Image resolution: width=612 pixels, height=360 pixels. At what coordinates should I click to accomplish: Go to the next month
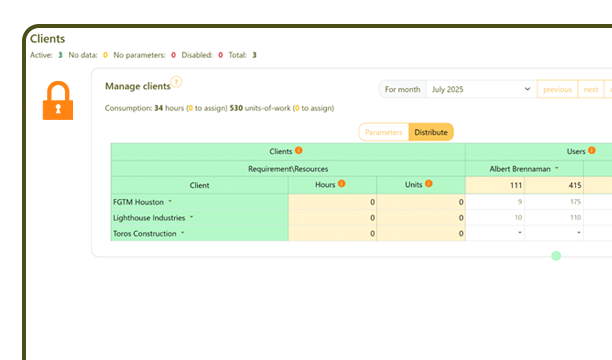591,89
